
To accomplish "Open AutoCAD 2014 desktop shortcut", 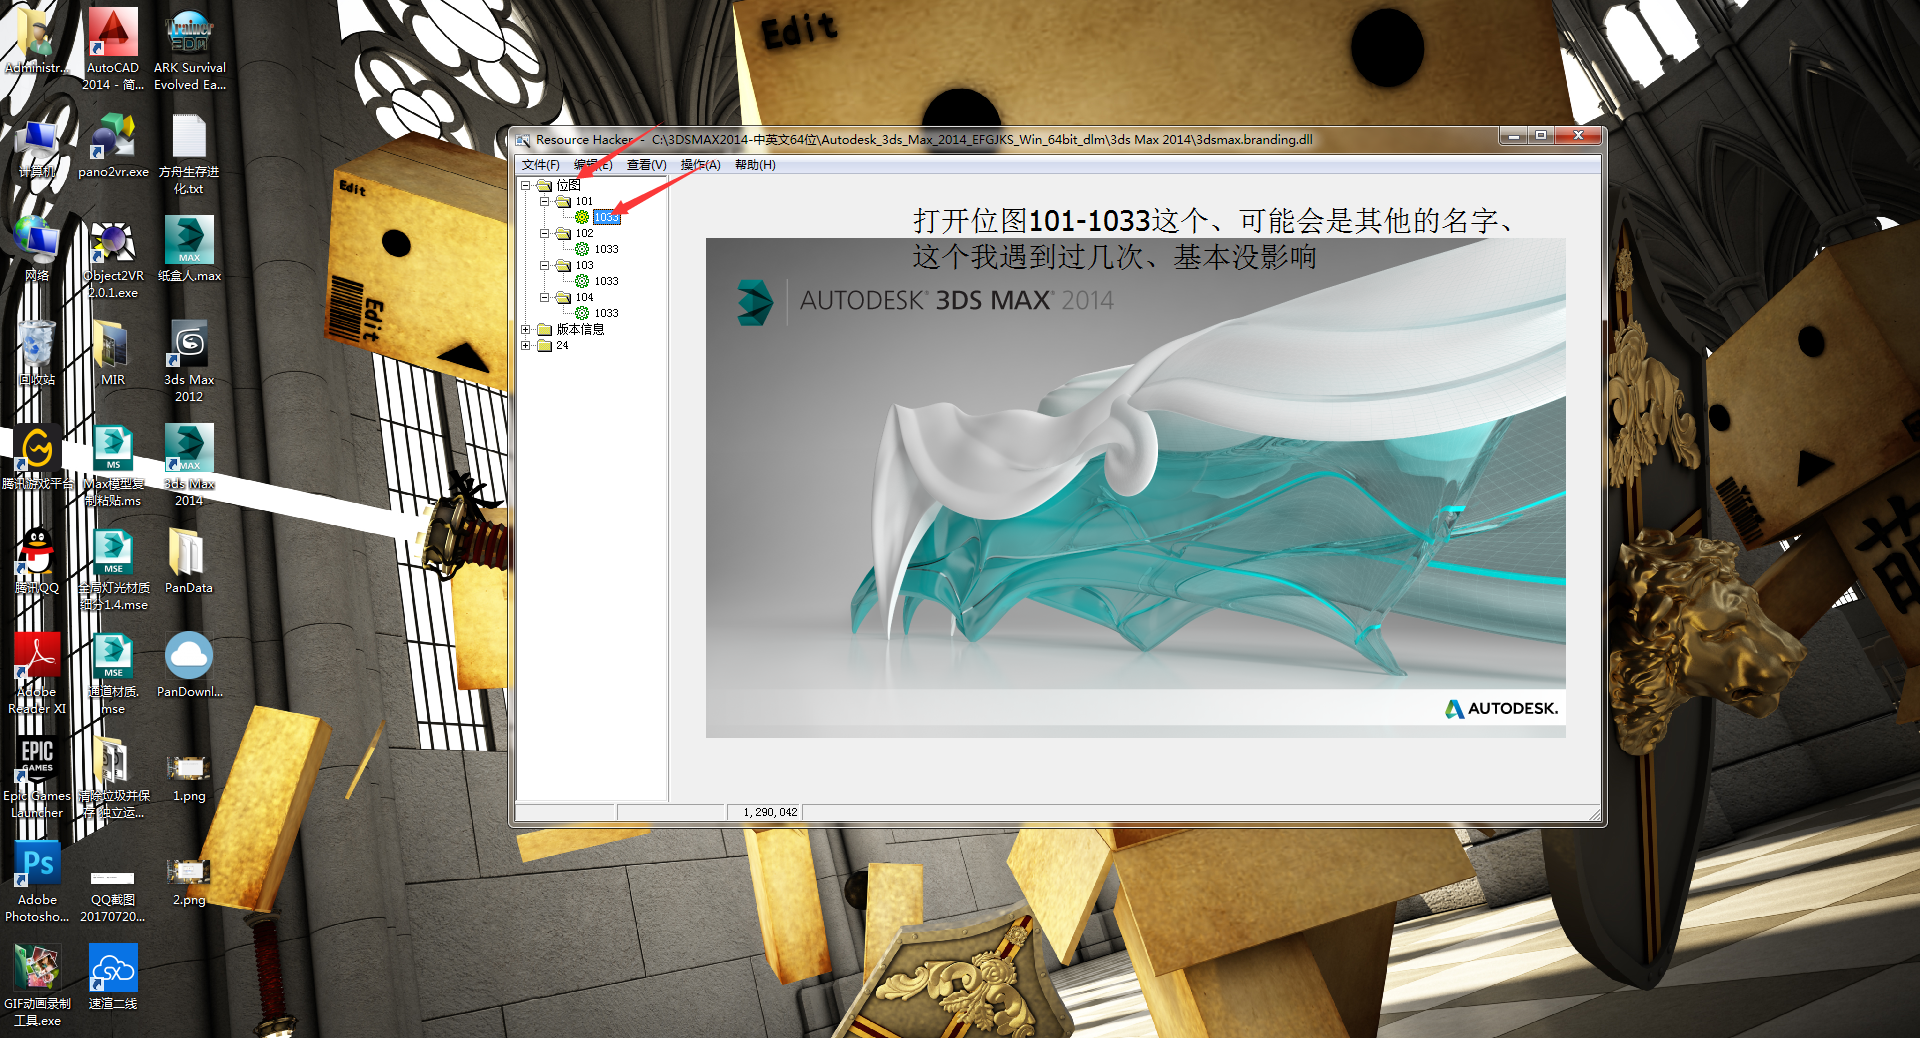I will pos(113,49).
